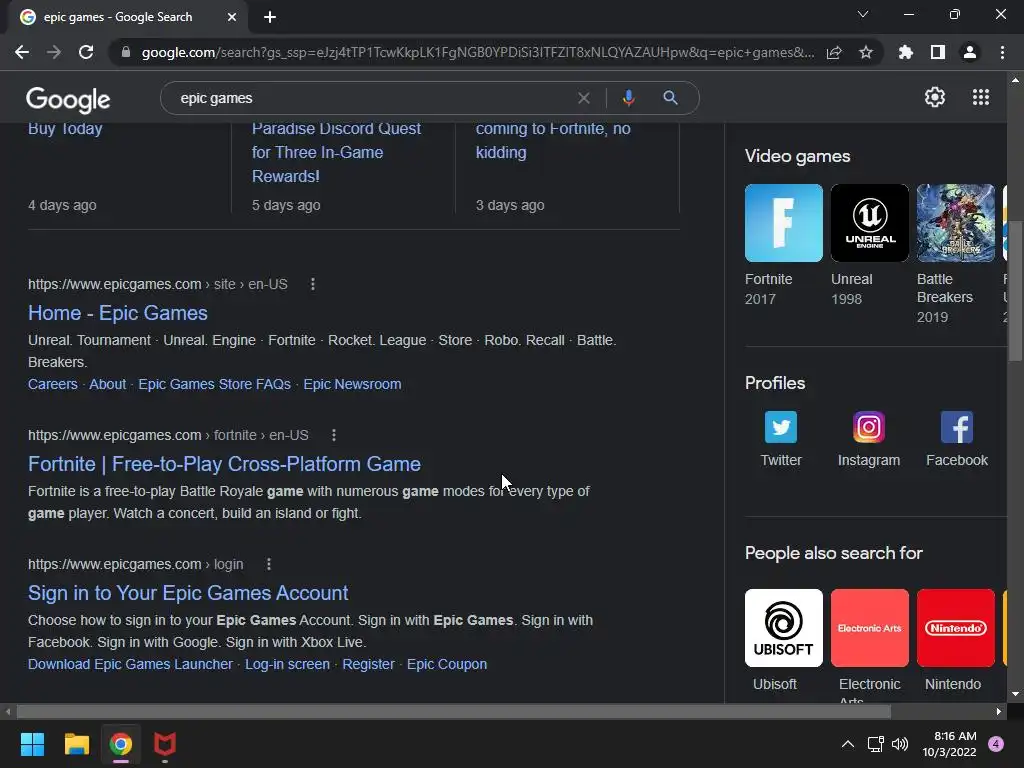Clear the search box text

click(584, 98)
